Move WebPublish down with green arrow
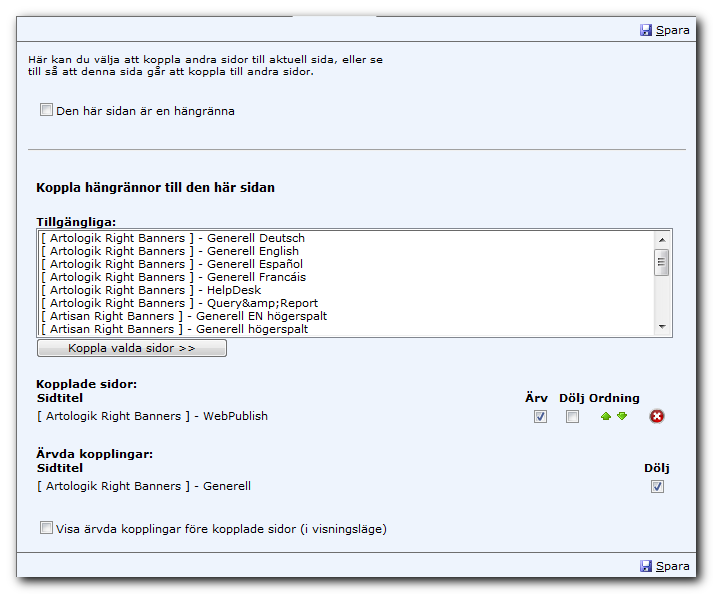Viewport: 713px width, 594px height. point(622,416)
